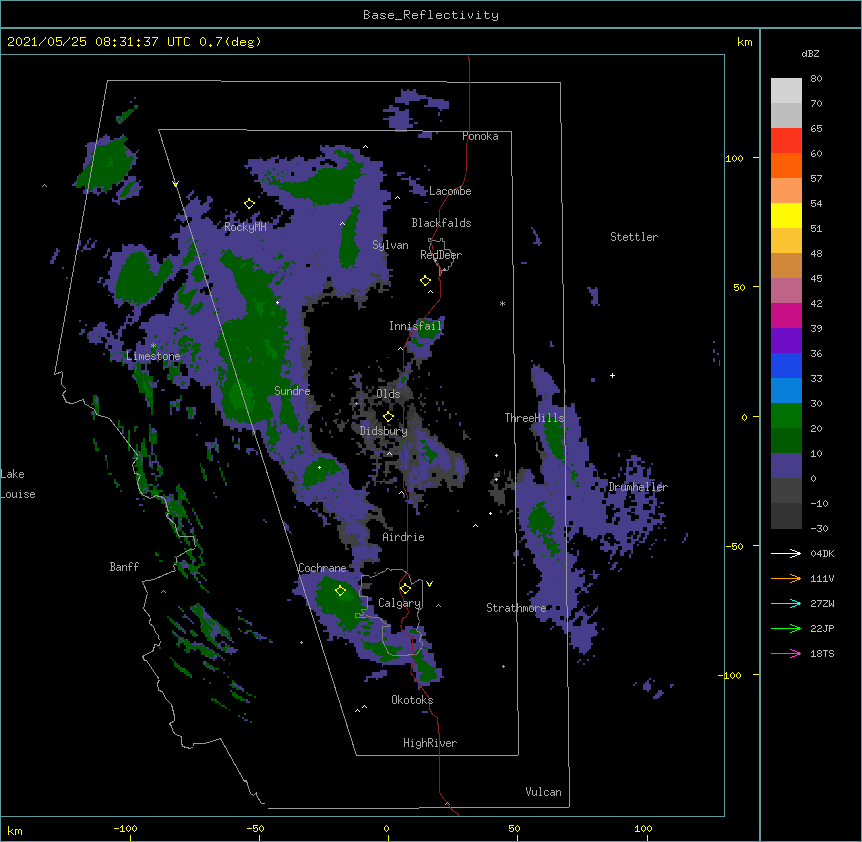Click the HighRiver label
Image resolution: width=862 pixels, height=842 pixels.
pyautogui.click(x=430, y=743)
